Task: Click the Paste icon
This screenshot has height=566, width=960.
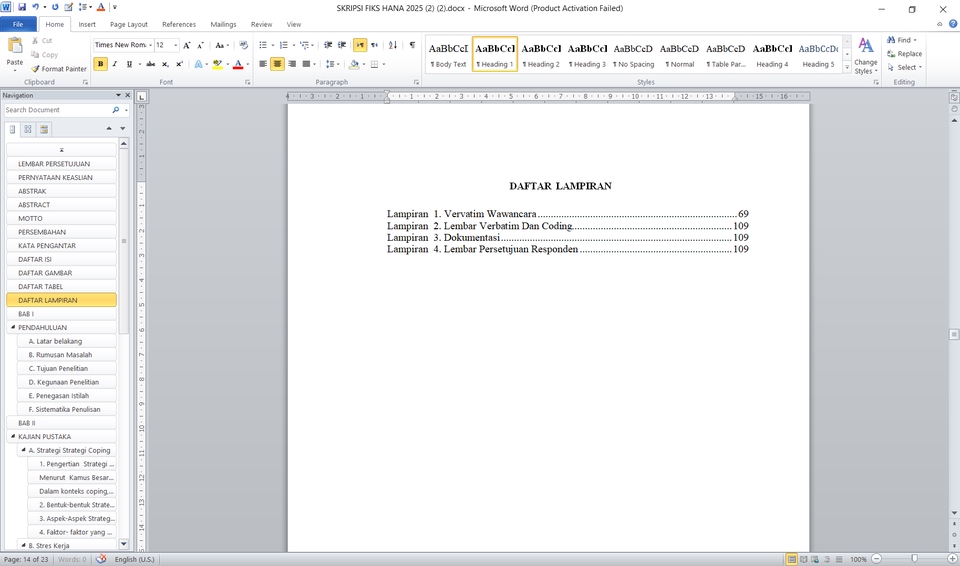Action: (x=15, y=46)
